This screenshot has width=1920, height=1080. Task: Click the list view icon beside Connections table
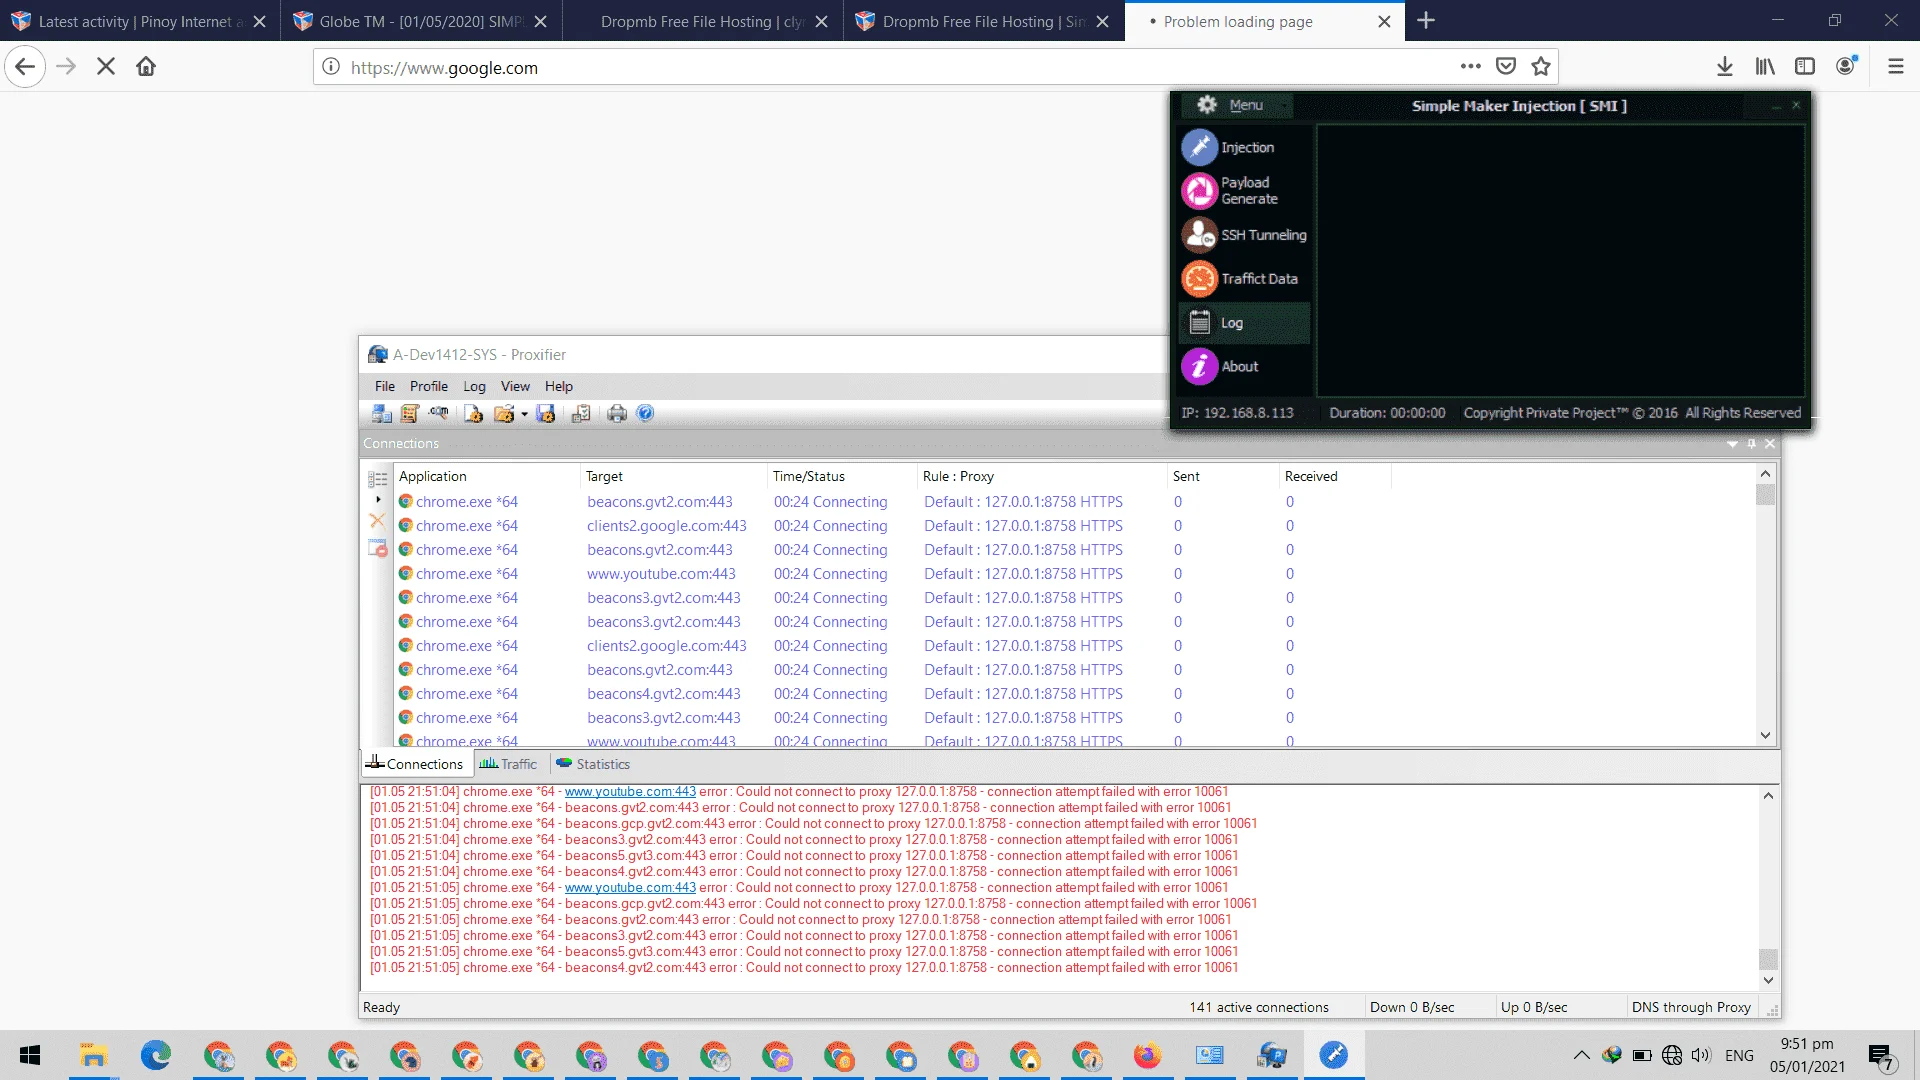click(x=378, y=479)
